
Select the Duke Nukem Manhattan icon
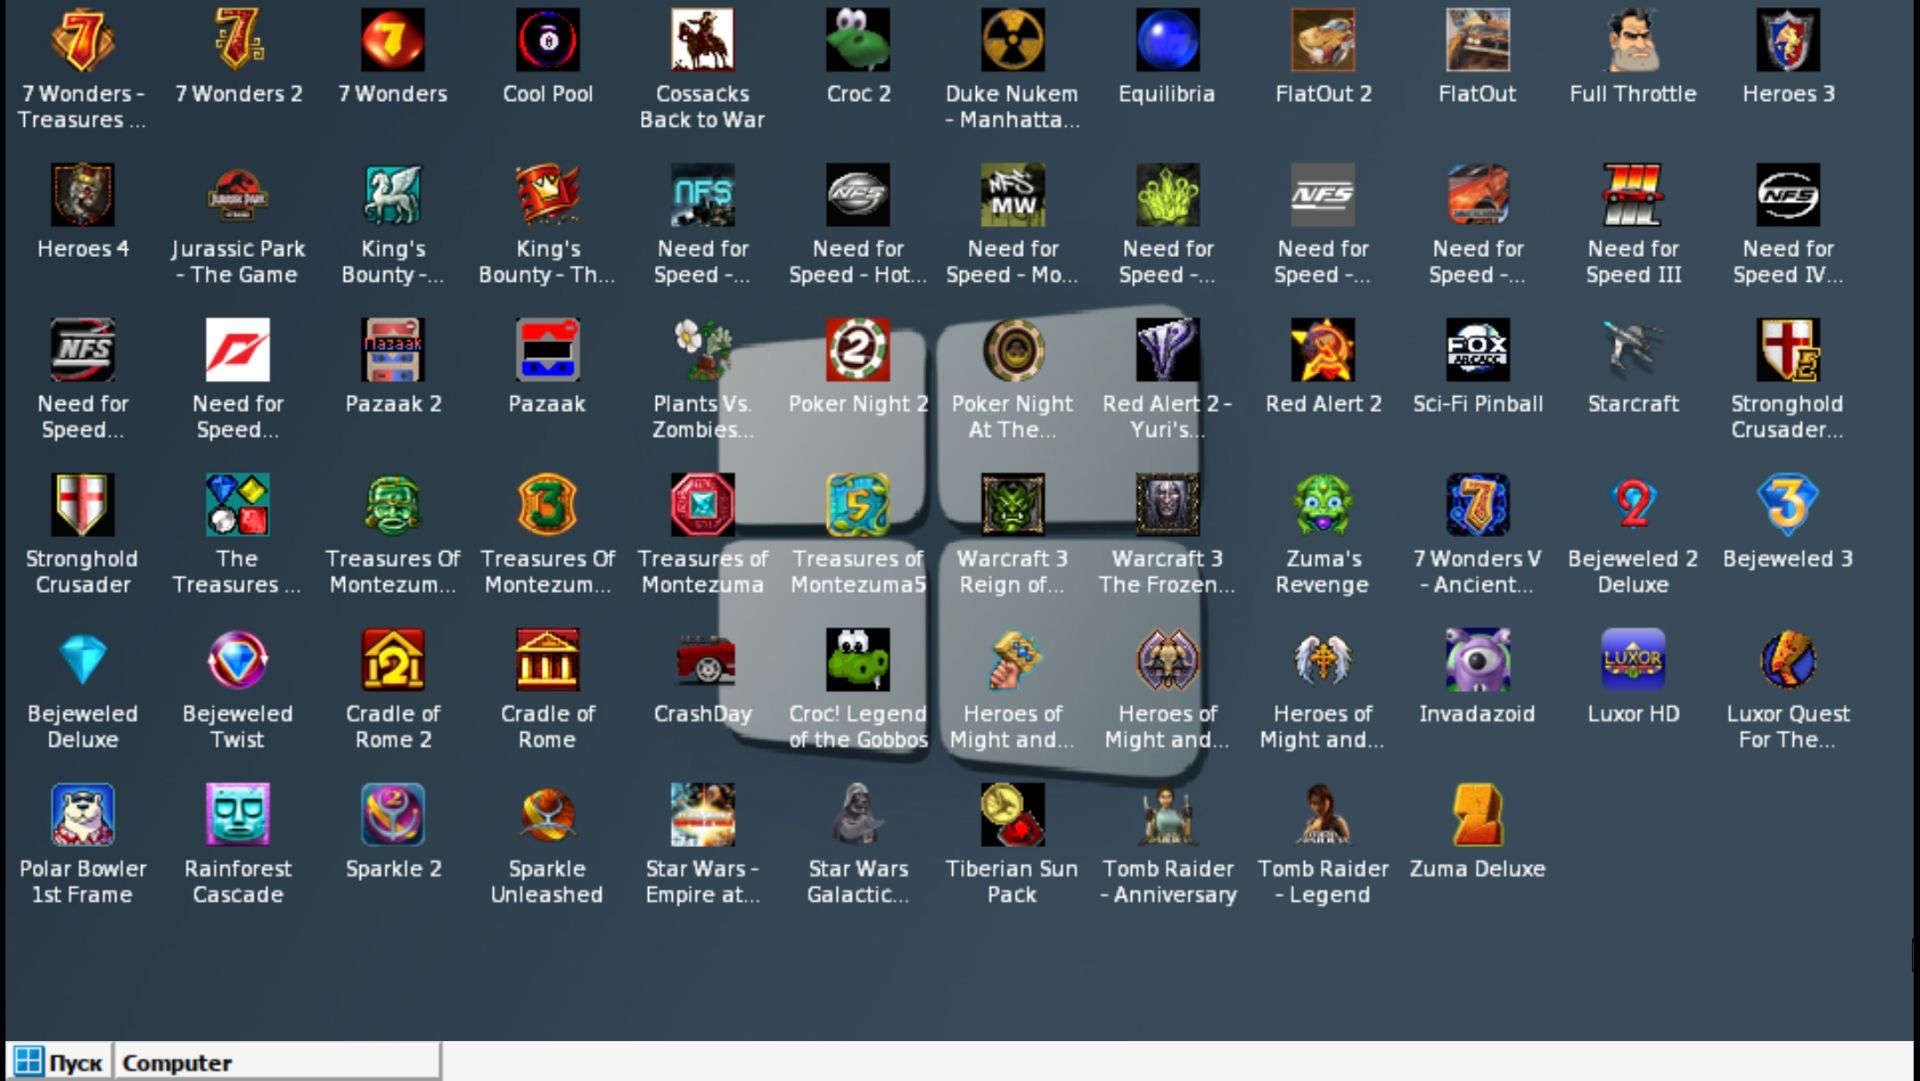point(1012,42)
